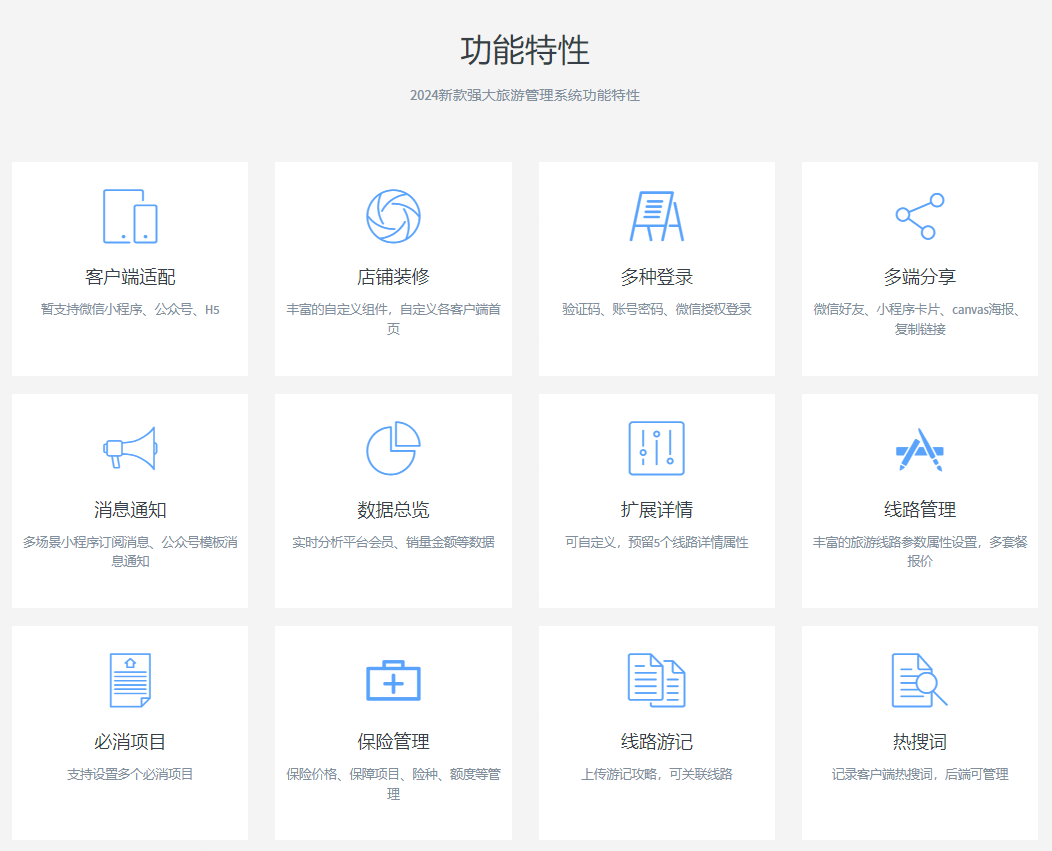
Task: Select the 线路管理 pencil and ruler icon
Action: click(x=919, y=450)
